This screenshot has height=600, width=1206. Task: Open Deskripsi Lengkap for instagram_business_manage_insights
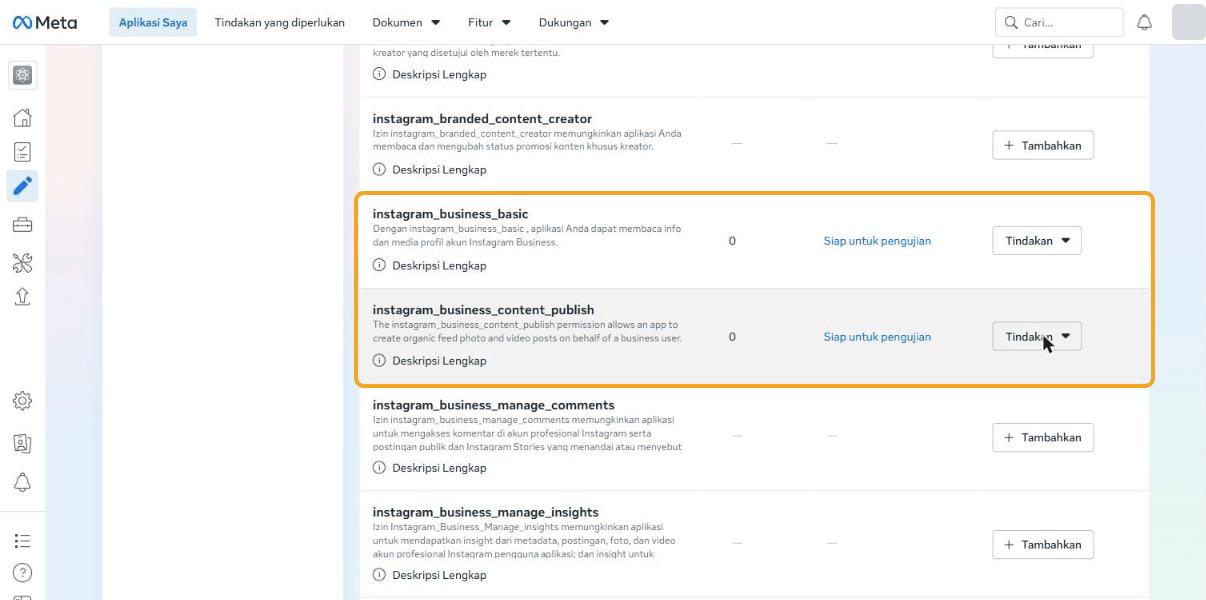439,575
